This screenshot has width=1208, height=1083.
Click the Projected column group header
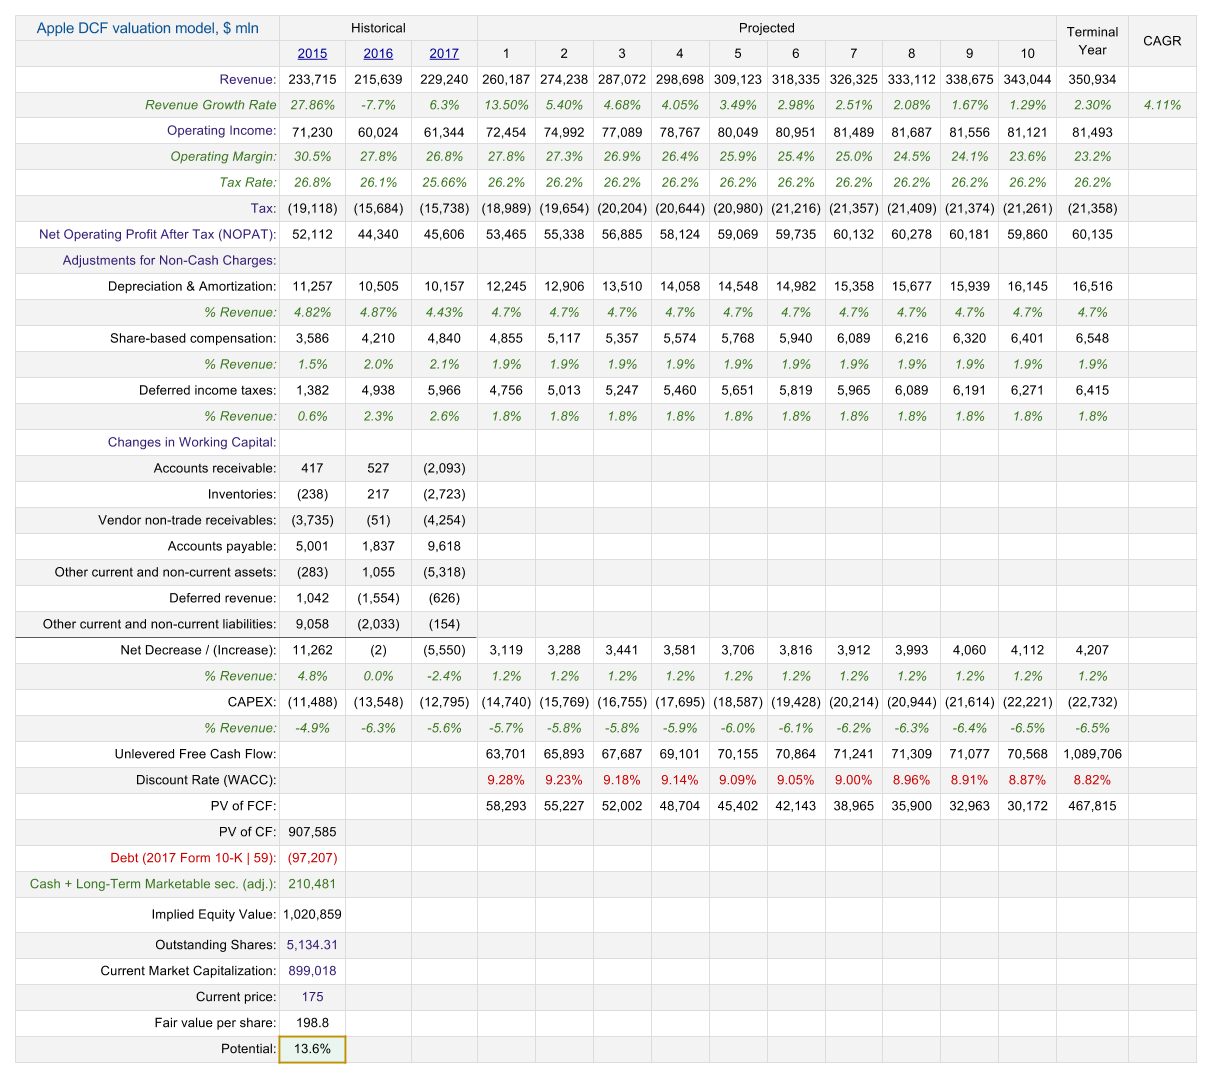click(x=767, y=28)
